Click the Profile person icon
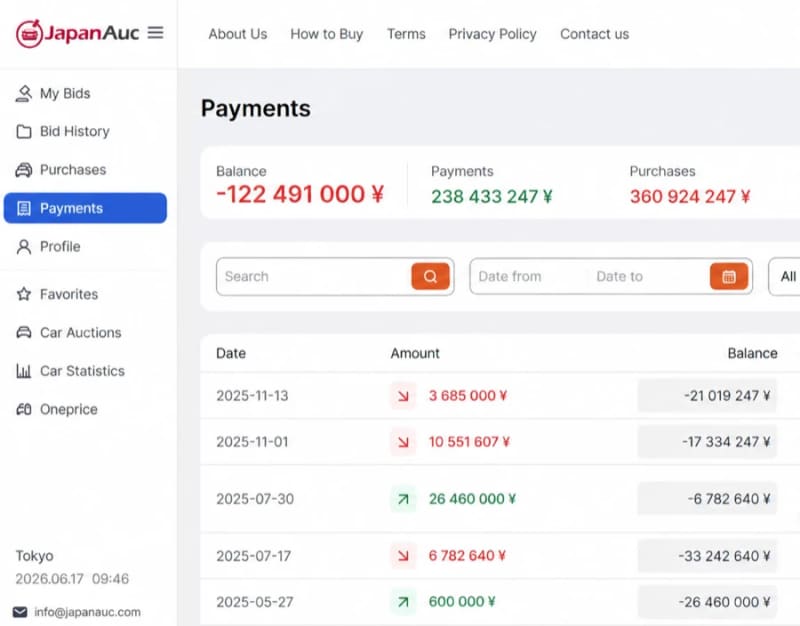The height and width of the screenshot is (626, 800). [23, 247]
